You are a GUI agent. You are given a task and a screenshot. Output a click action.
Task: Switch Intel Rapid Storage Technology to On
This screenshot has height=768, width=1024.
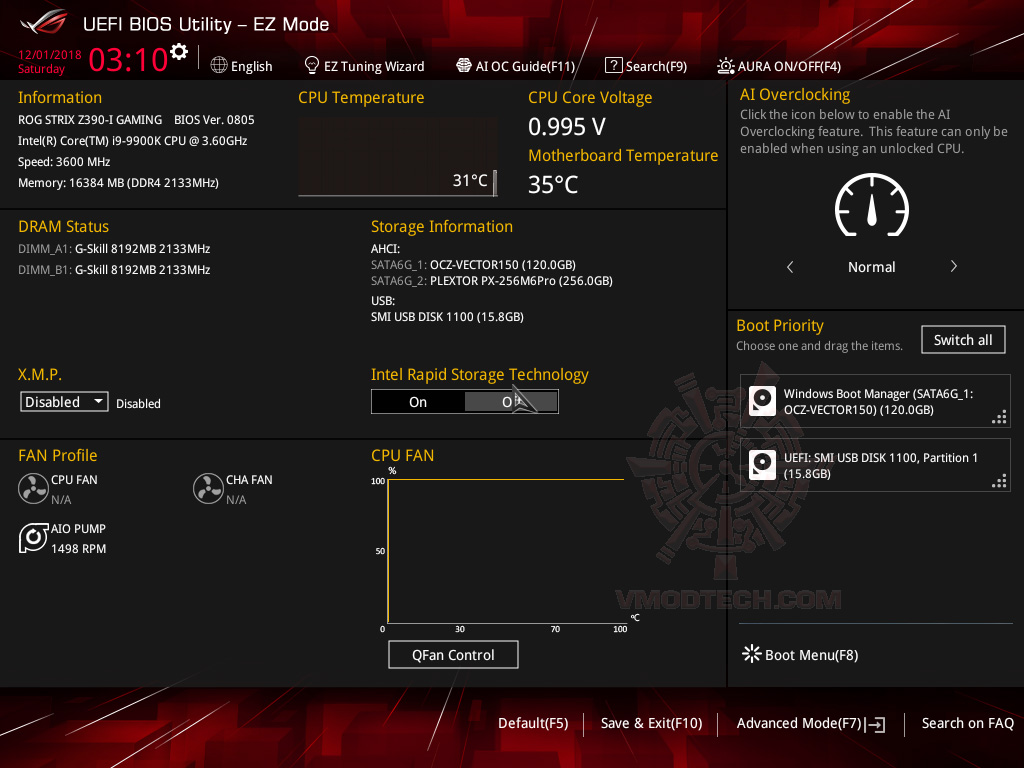tap(418, 401)
